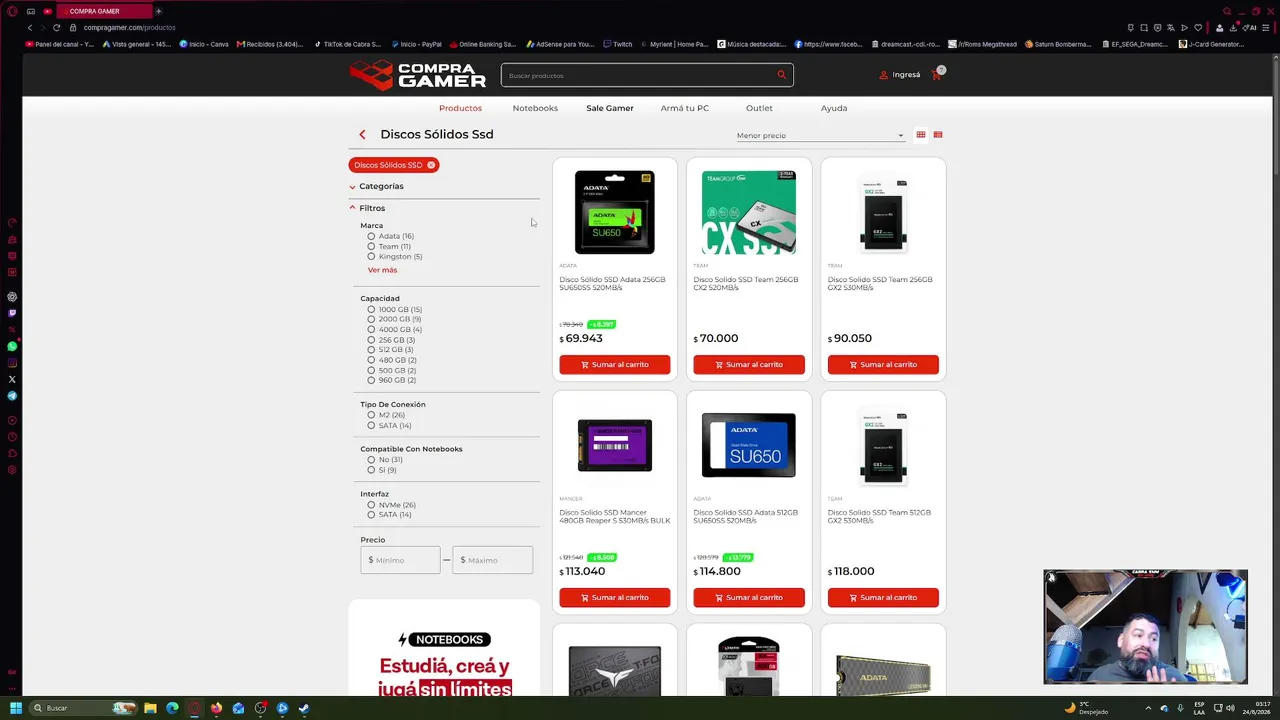Choose M2 connection type
Viewport: 1280px width, 720px height.
click(371, 415)
